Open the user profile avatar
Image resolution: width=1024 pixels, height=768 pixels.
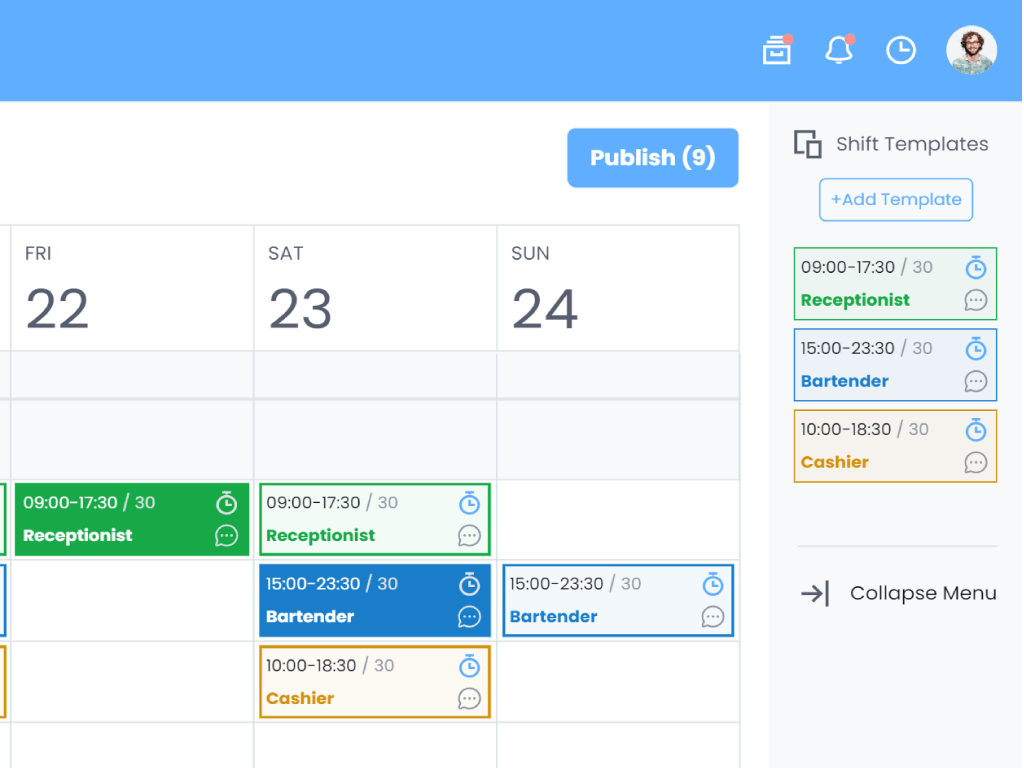[971, 50]
